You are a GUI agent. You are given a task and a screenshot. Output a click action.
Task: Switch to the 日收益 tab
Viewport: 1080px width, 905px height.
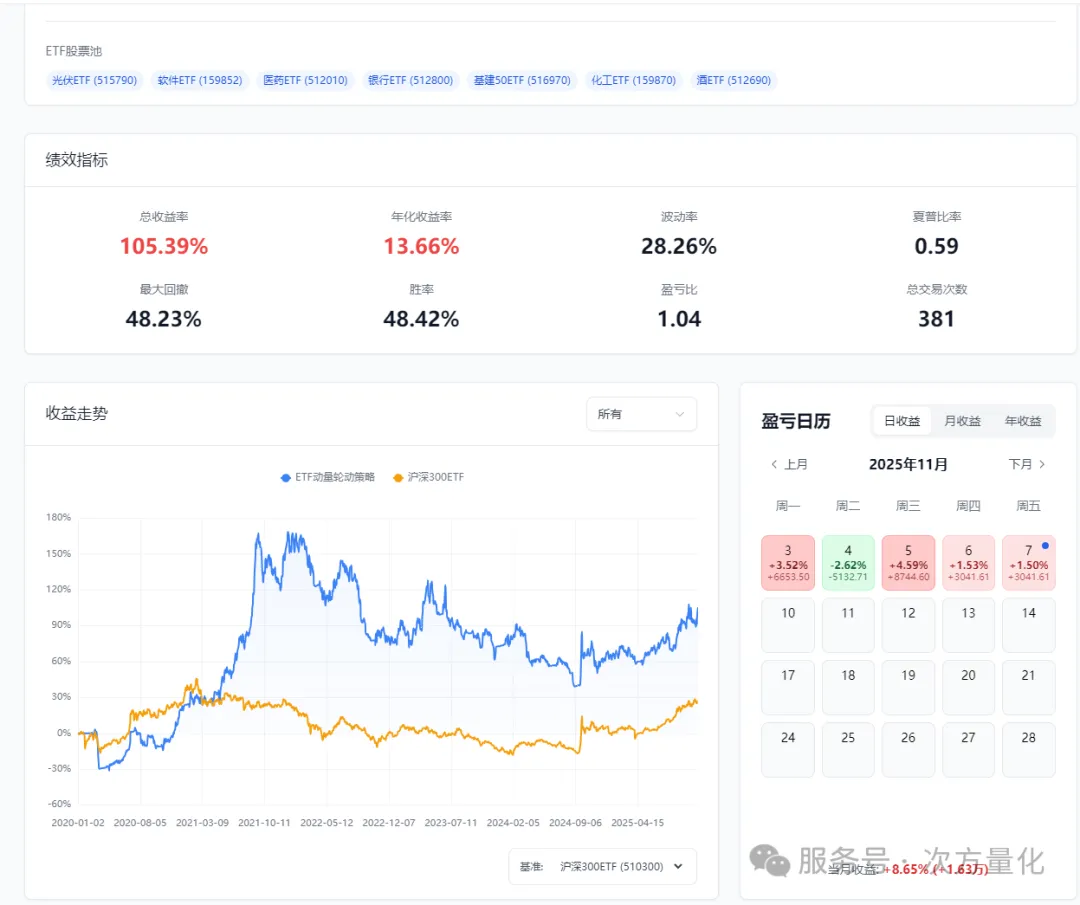point(902,421)
